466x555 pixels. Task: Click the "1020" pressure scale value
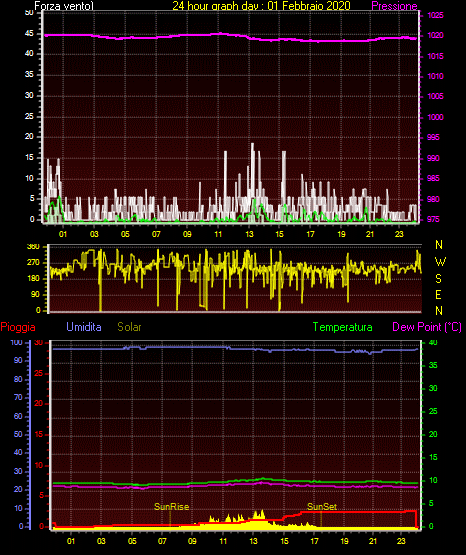click(x=435, y=35)
